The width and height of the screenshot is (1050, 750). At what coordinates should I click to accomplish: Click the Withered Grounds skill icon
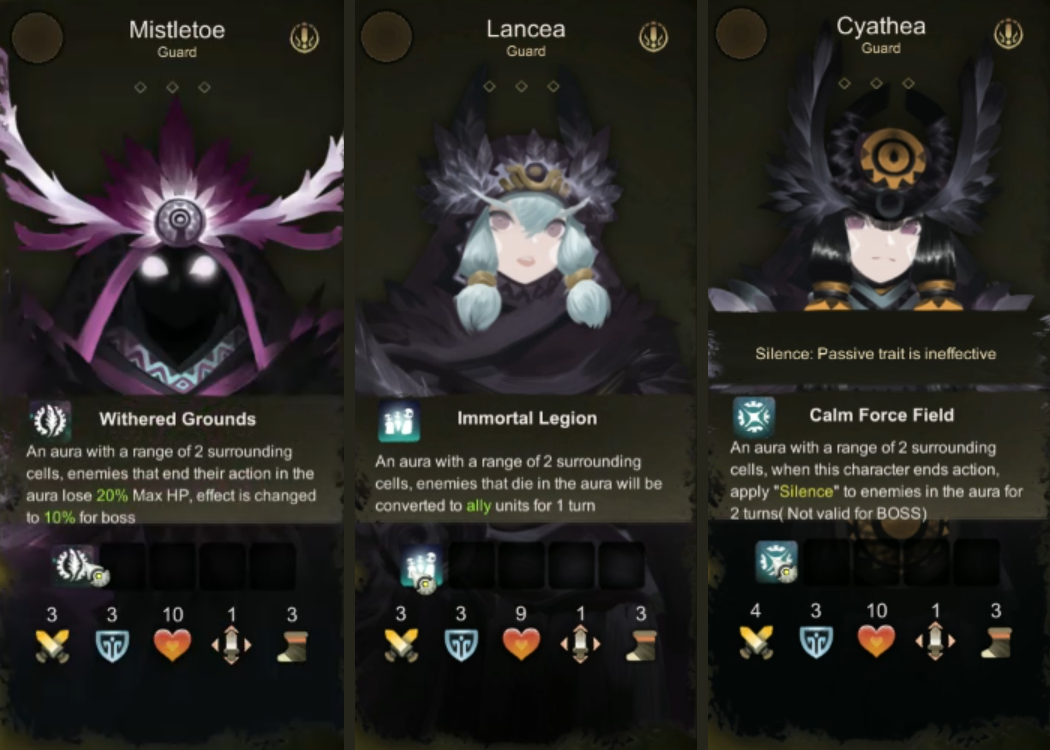[x=50, y=421]
